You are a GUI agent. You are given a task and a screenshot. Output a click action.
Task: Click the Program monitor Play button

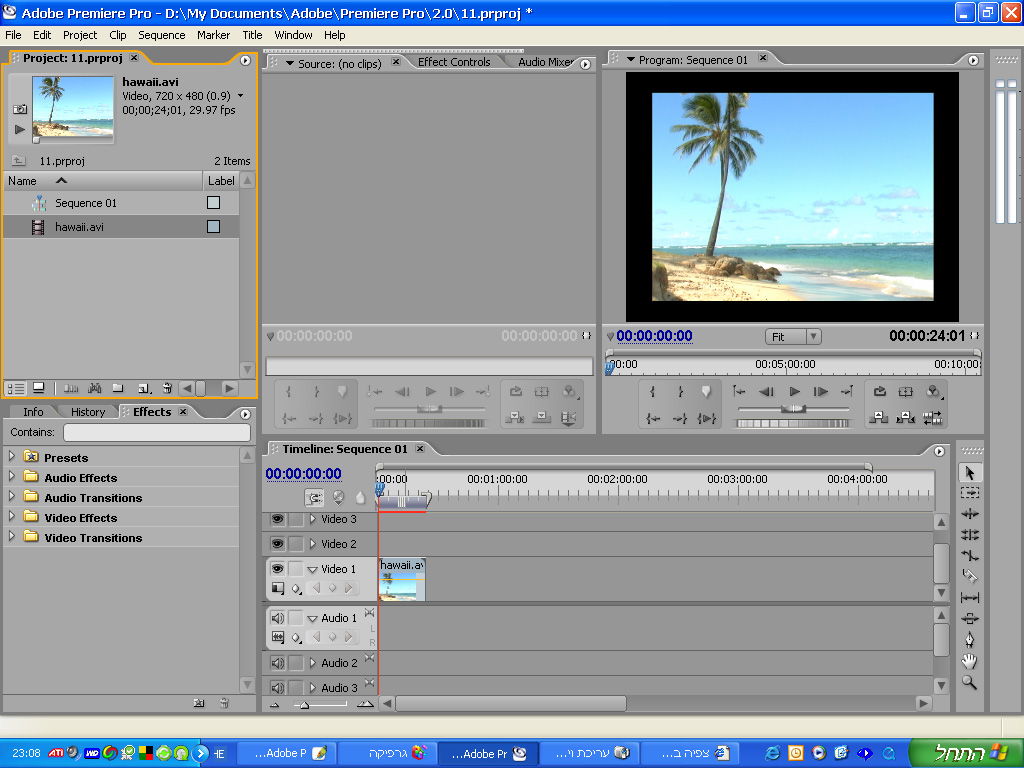click(795, 392)
